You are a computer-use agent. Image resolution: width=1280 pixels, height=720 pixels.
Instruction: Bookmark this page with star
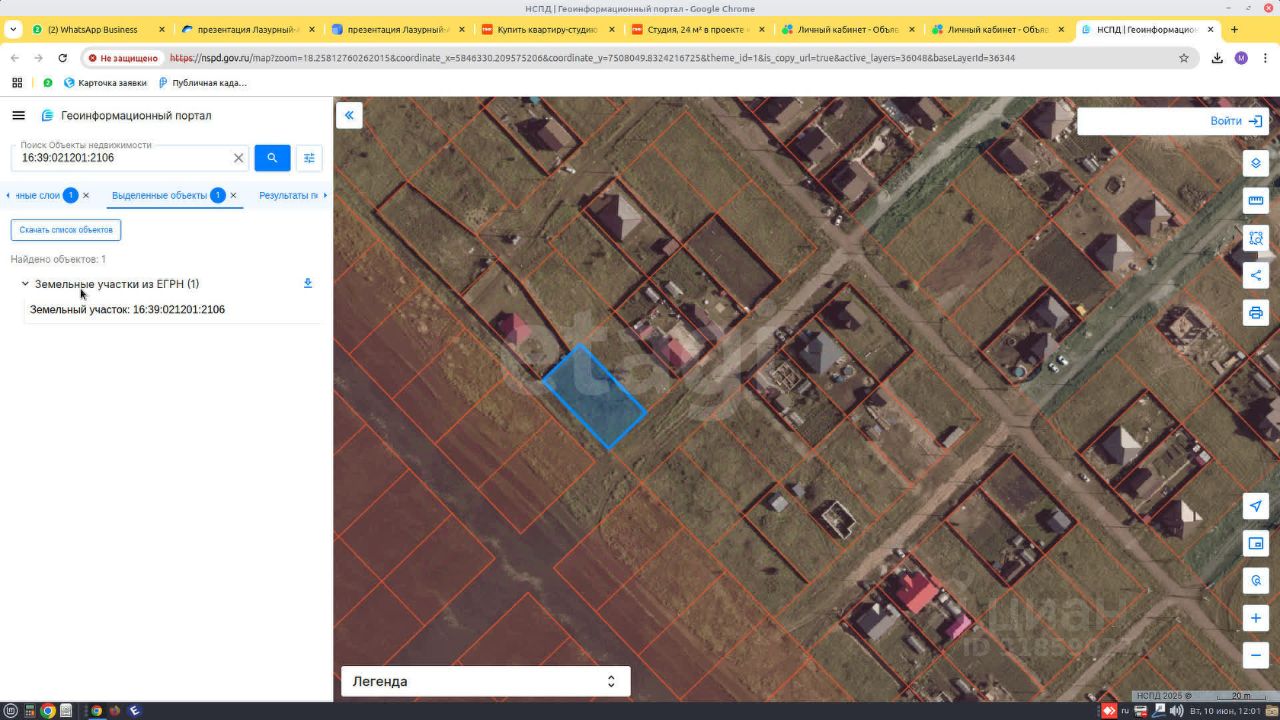(x=1184, y=58)
